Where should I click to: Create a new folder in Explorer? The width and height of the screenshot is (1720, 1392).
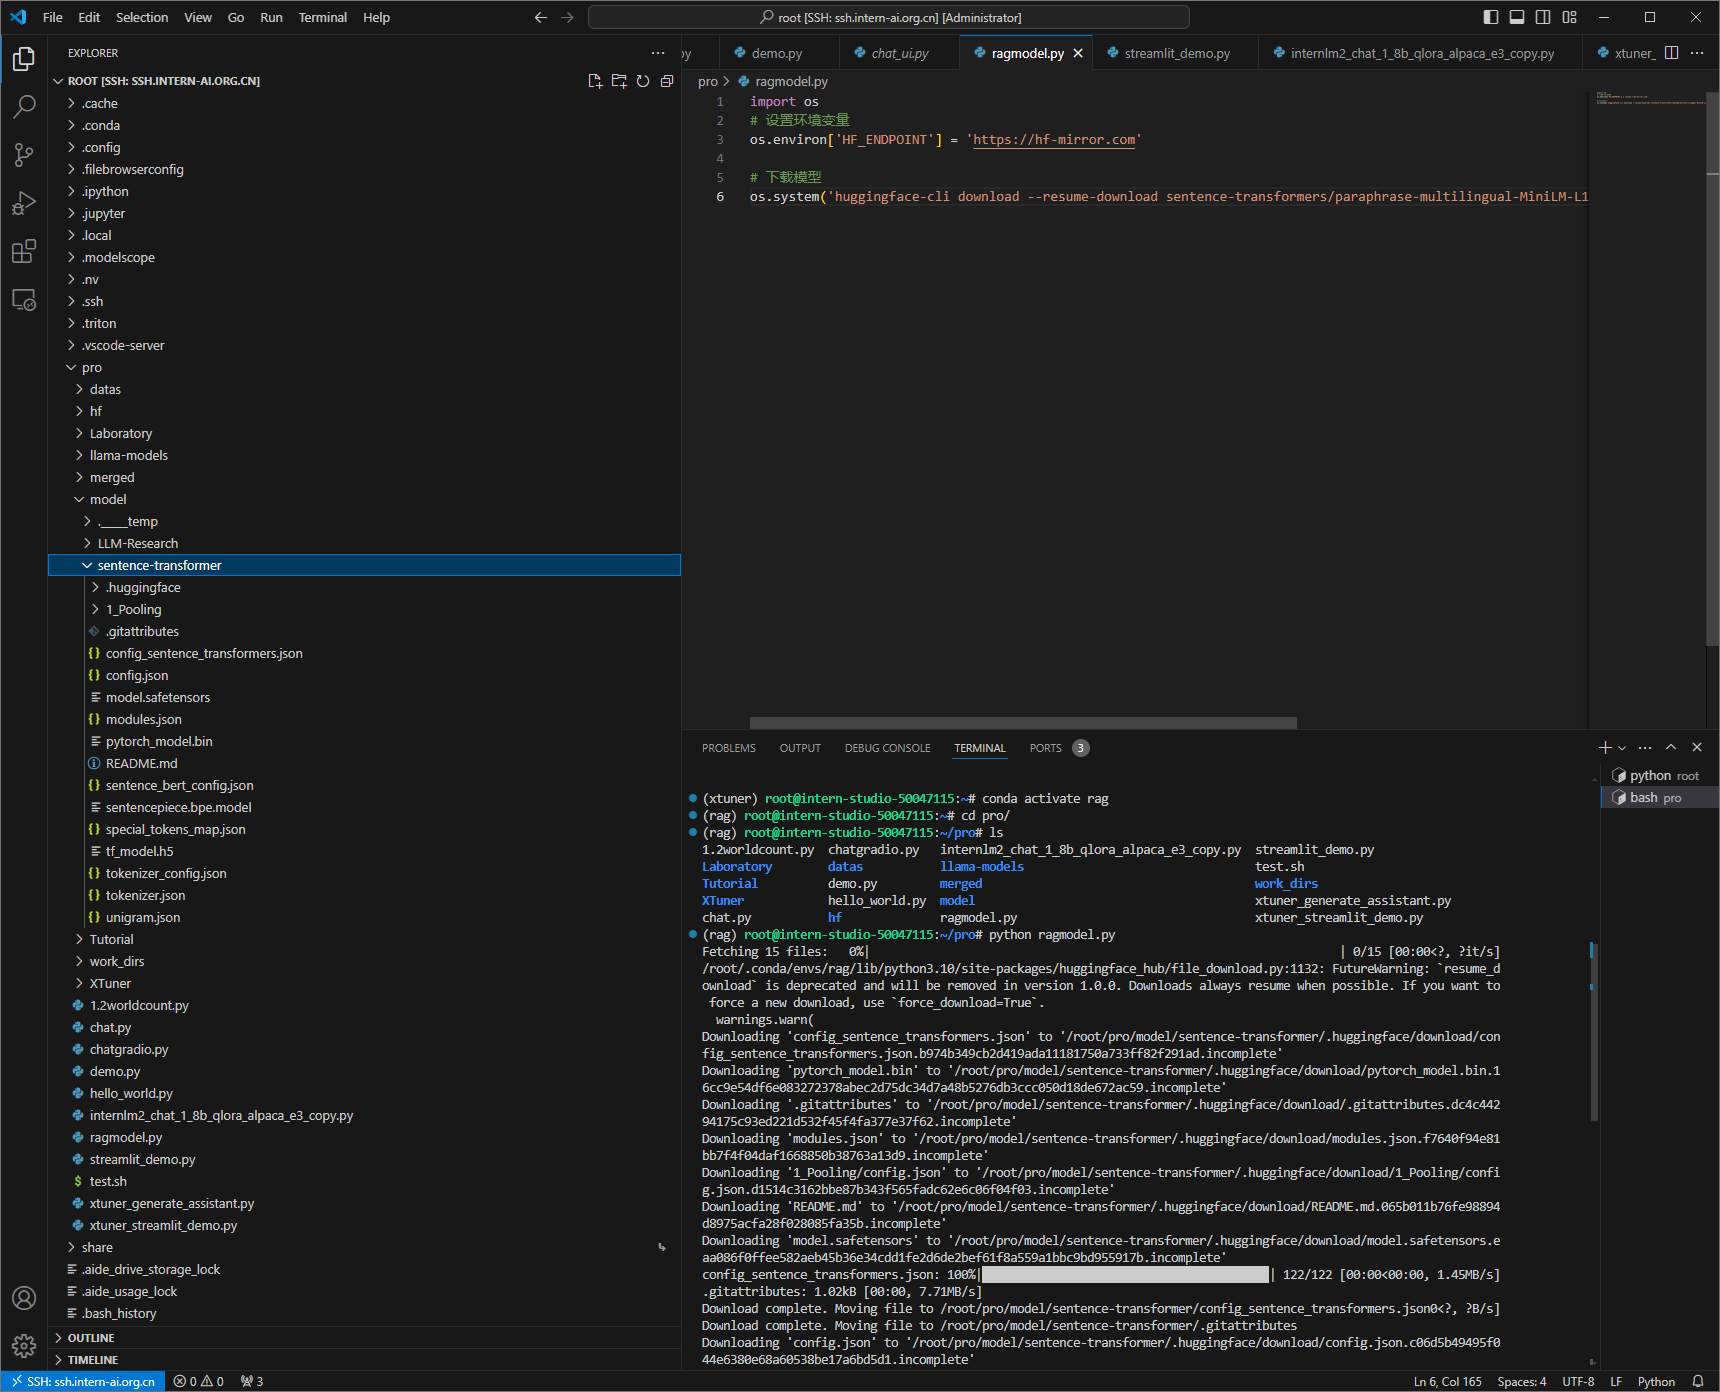click(619, 81)
